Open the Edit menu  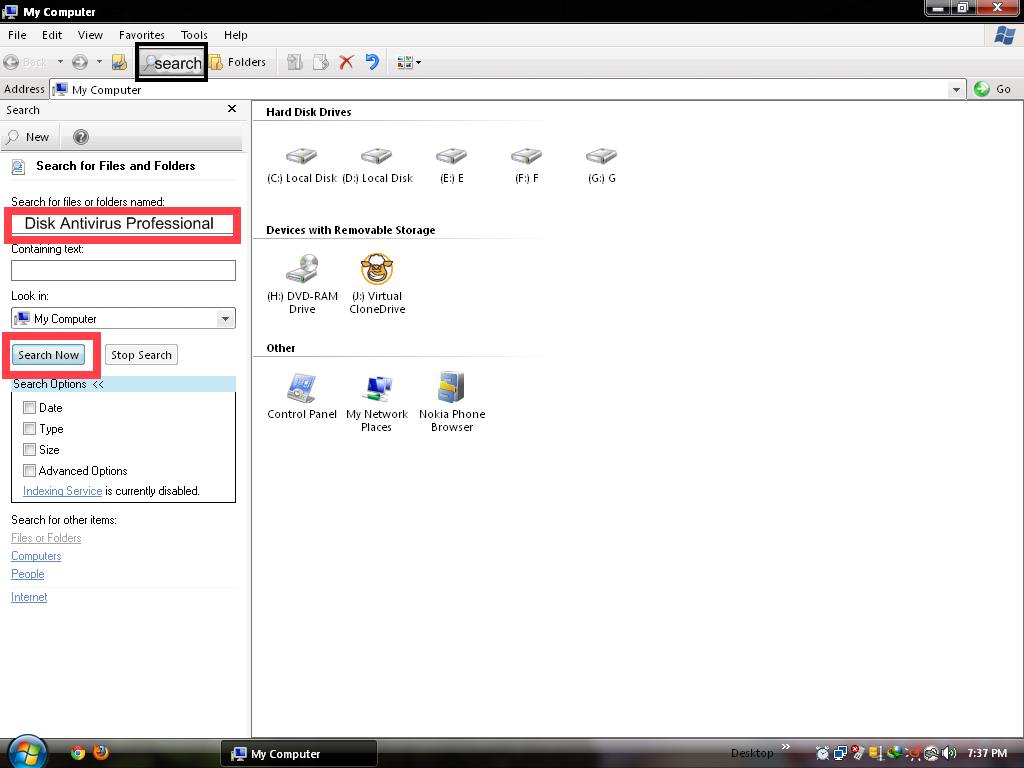tap(52, 35)
